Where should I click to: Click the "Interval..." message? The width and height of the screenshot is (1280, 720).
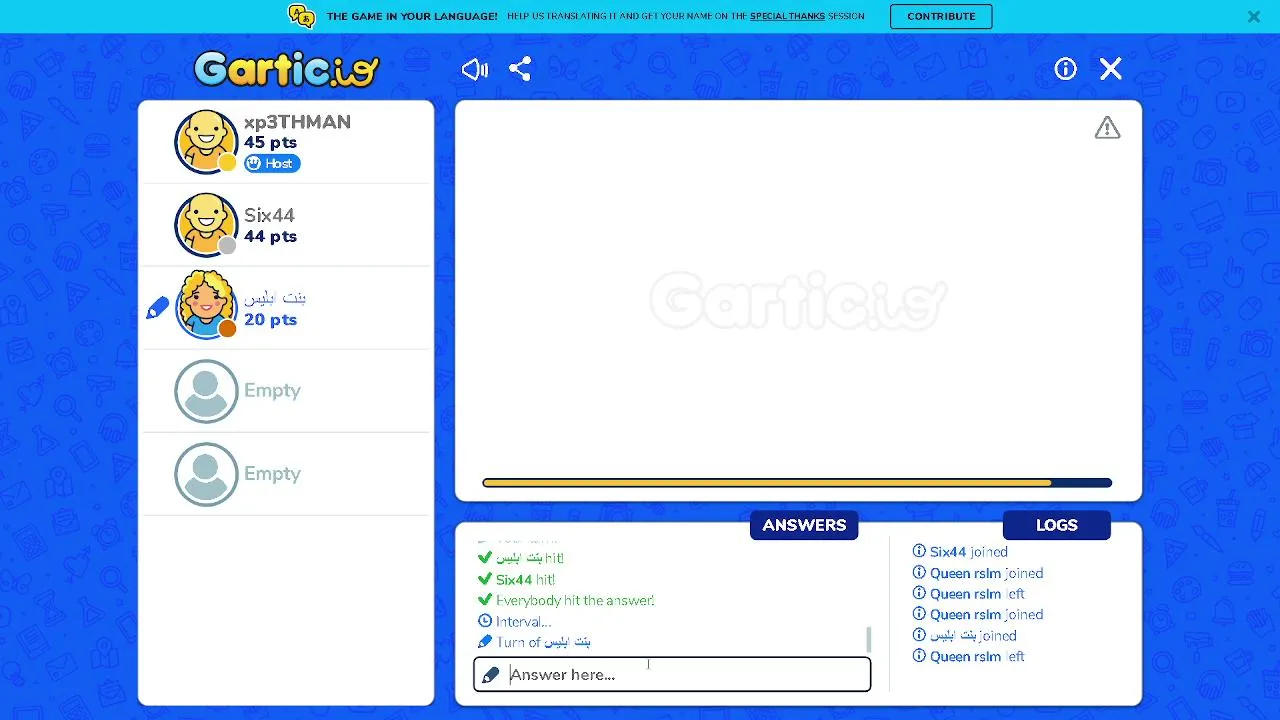point(523,621)
